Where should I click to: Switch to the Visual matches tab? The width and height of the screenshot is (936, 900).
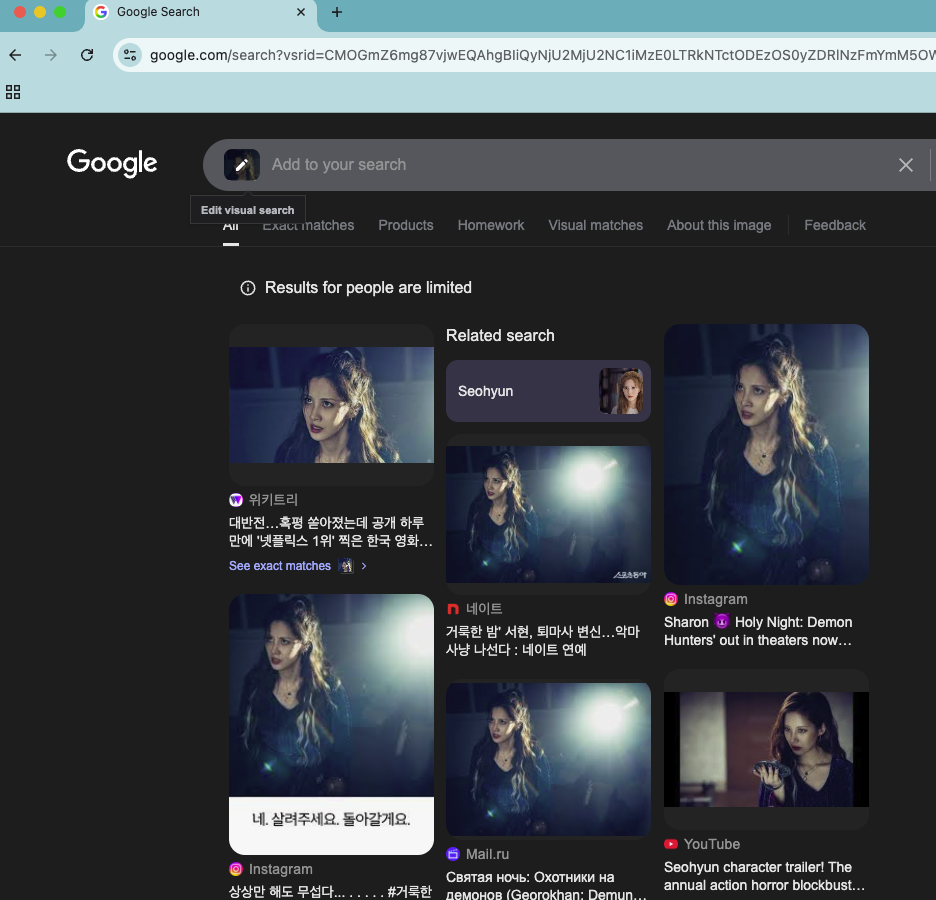[x=595, y=225]
